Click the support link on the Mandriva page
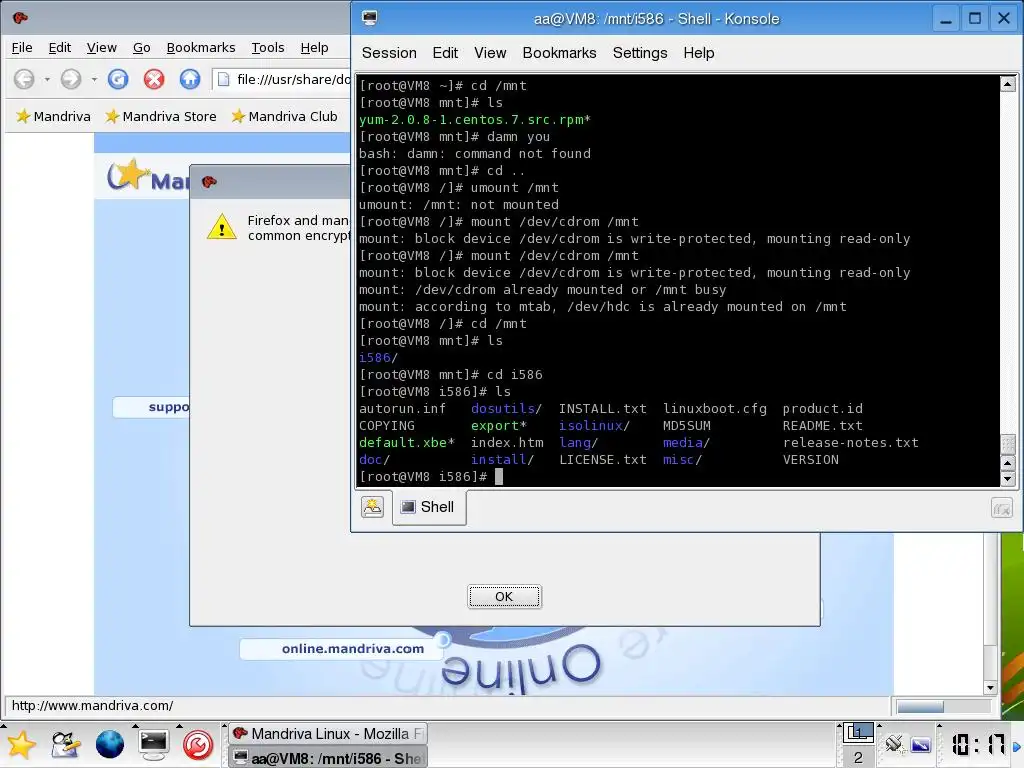This screenshot has width=1024, height=768. coord(168,407)
